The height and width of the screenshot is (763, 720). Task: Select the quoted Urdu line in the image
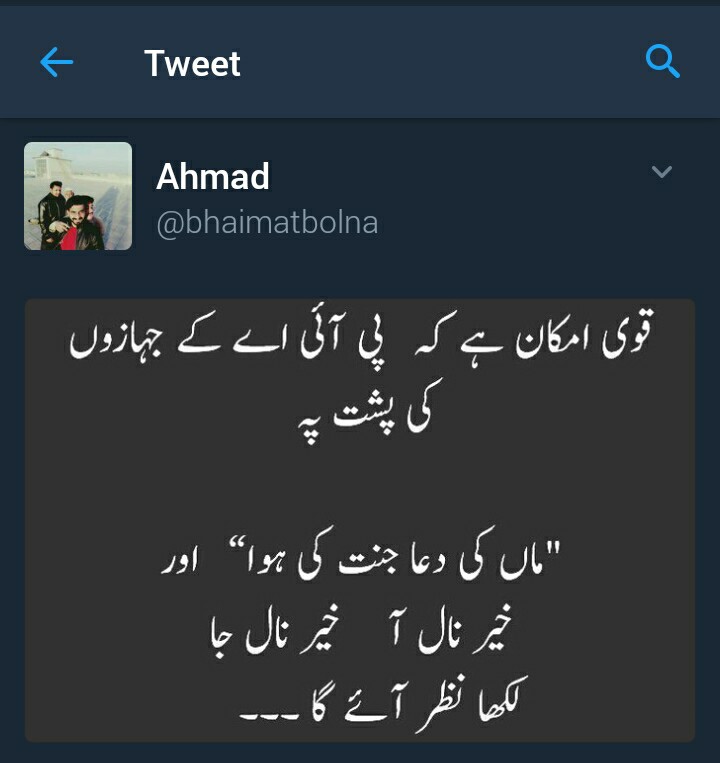tap(361, 556)
